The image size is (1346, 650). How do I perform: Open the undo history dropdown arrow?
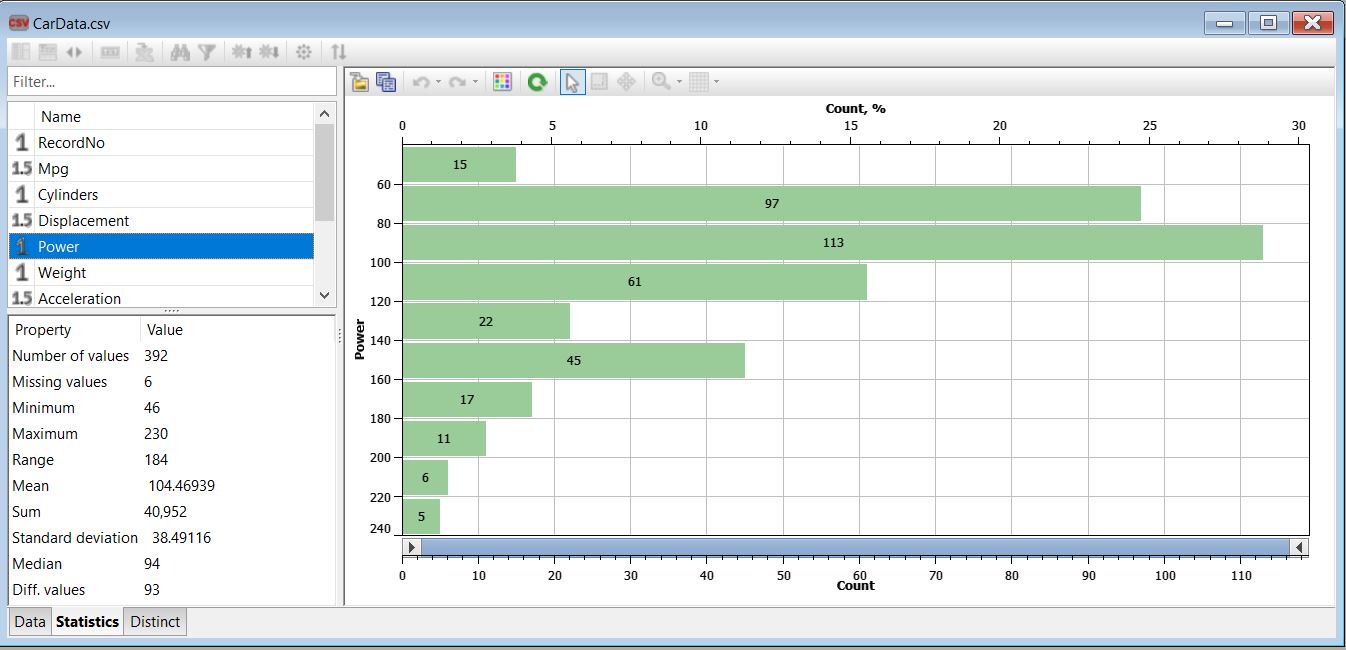438,82
